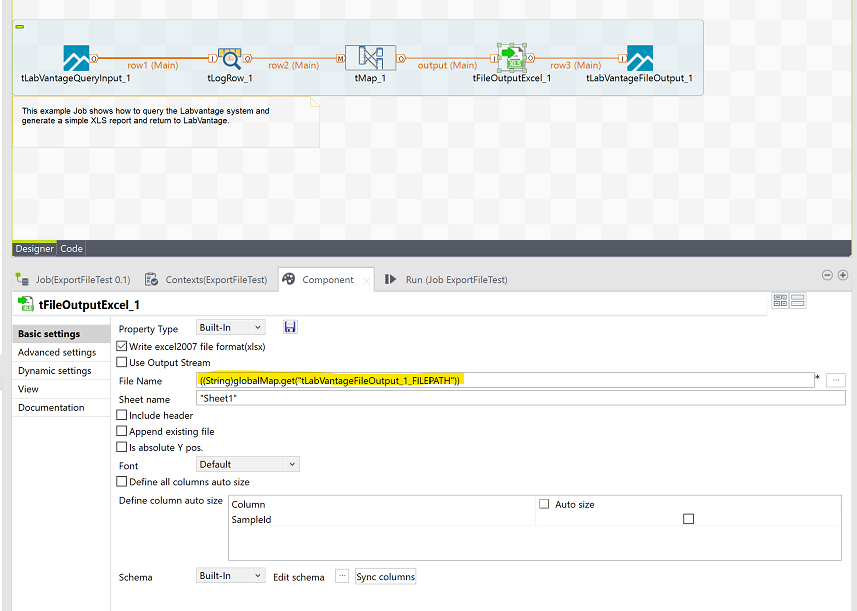The width and height of the screenshot is (857, 611).
Task: Click the note describing the example Job
Action: (x=166, y=122)
